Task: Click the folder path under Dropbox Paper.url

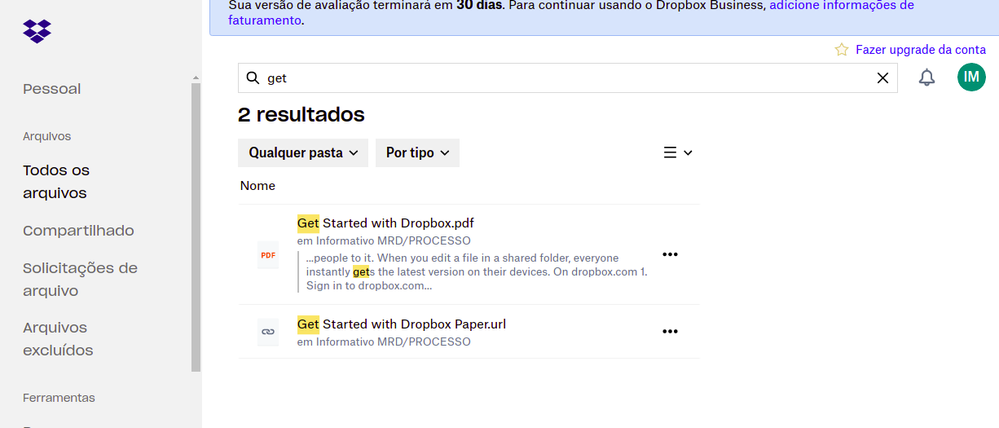Action: coord(384,342)
